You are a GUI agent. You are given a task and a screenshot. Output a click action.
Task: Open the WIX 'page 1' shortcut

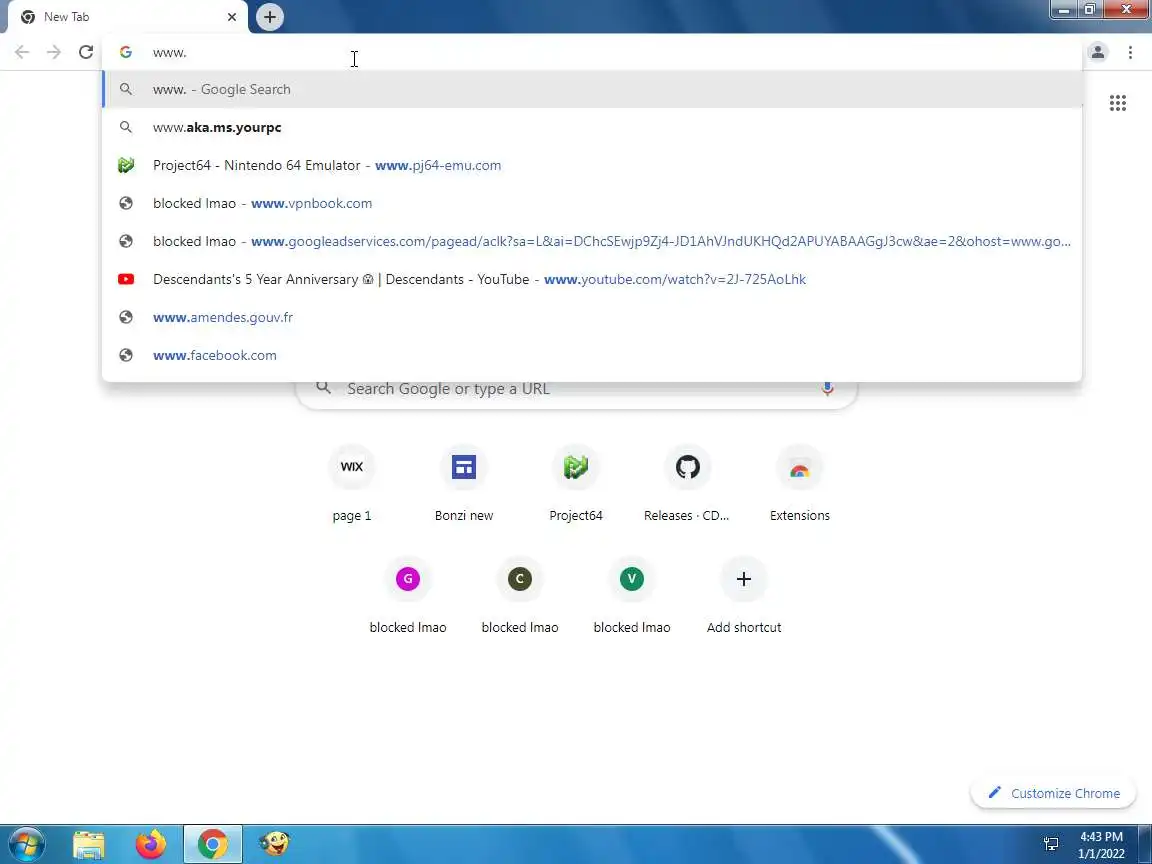352,483
